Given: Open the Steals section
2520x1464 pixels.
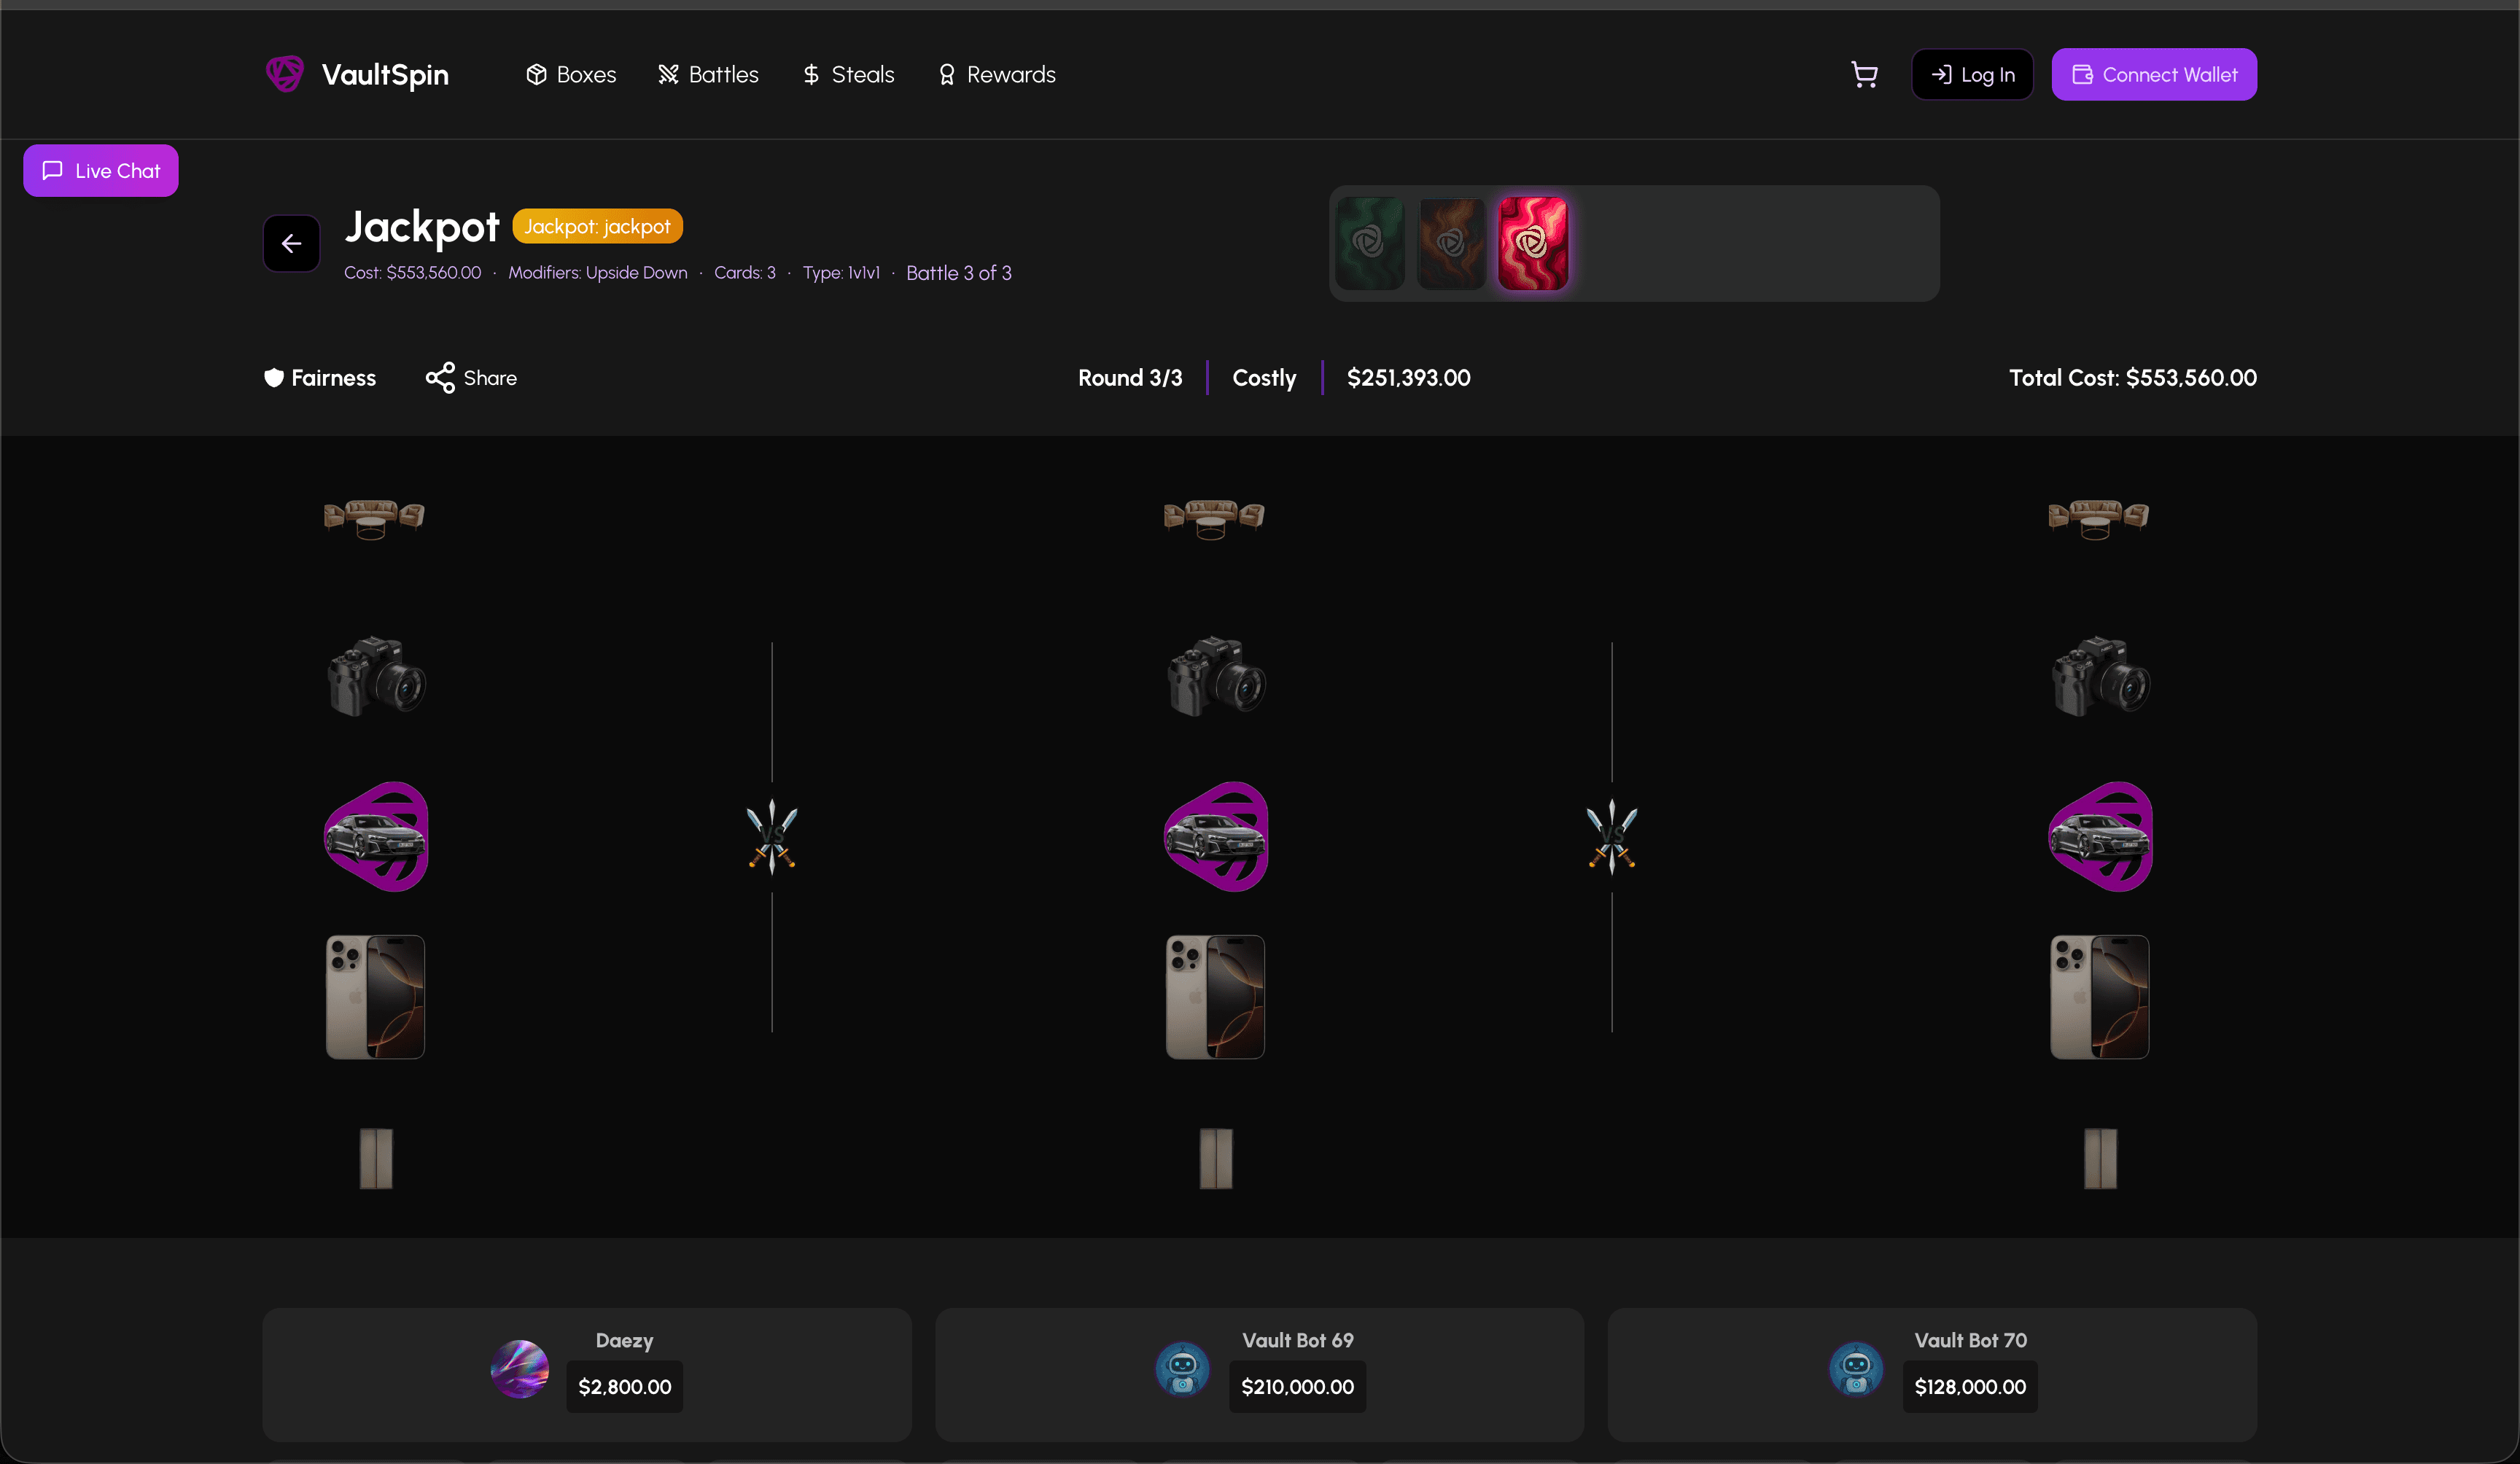Looking at the screenshot, I should (848, 75).
